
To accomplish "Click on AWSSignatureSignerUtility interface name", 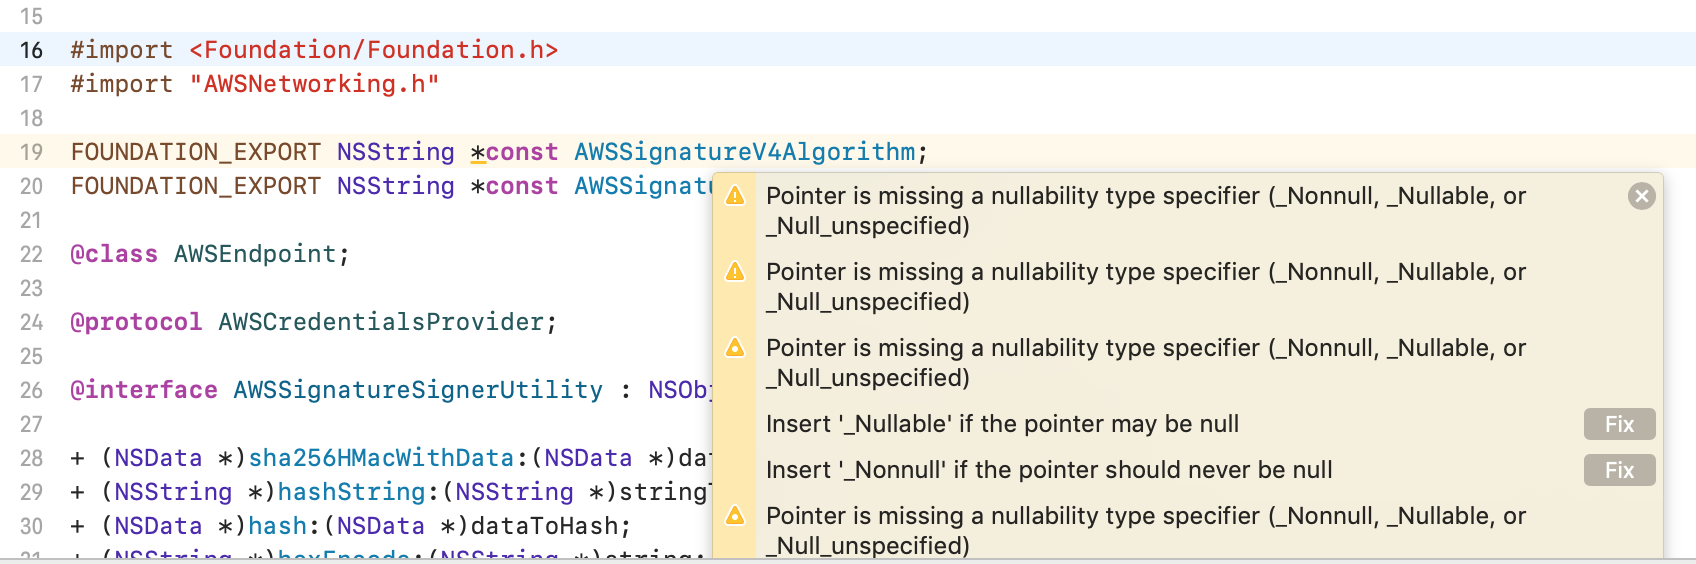I will (418, 390).
